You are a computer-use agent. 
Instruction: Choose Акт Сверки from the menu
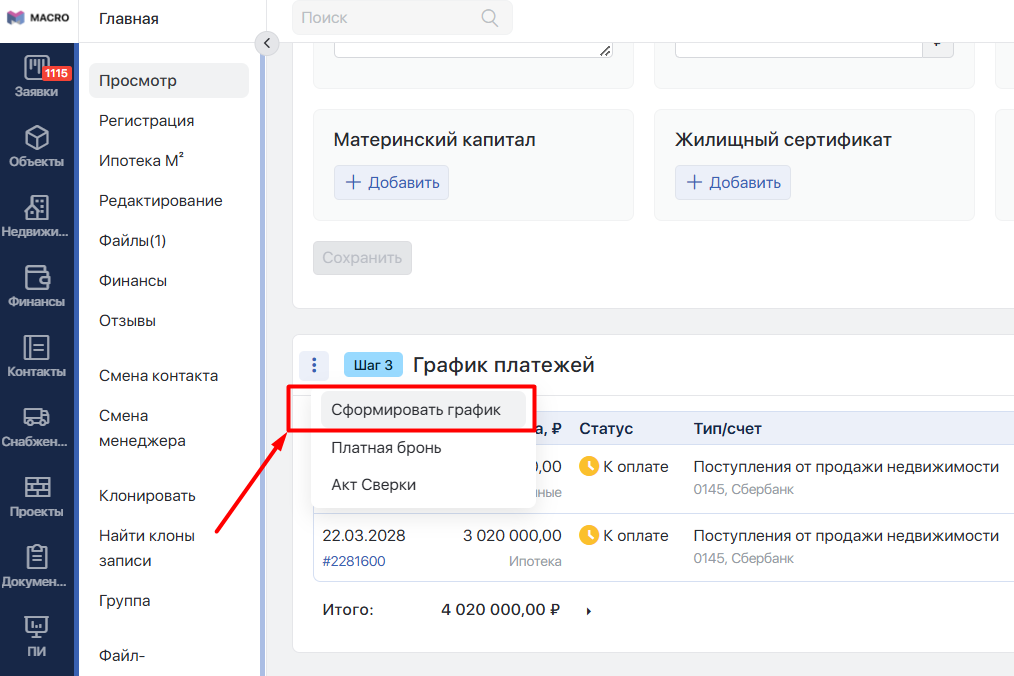(373, 485)
